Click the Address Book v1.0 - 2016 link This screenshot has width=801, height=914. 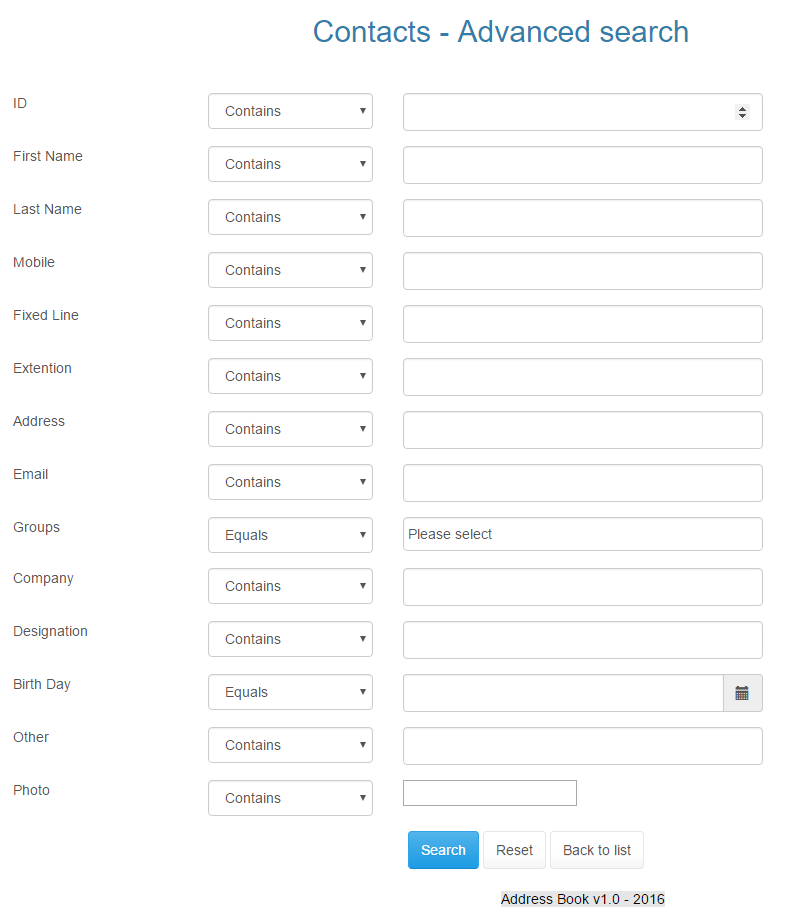click(582, 898)
